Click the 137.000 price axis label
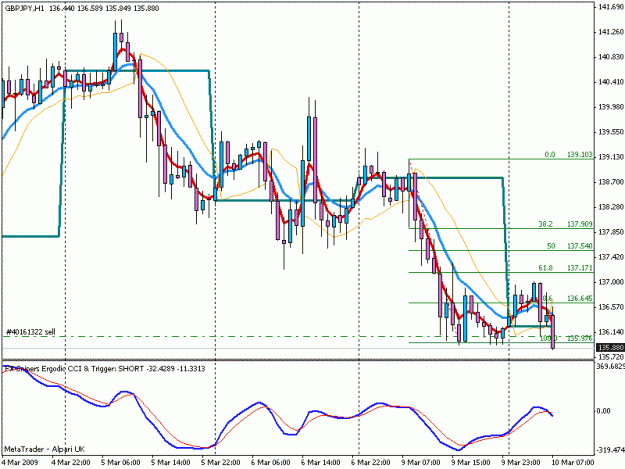Image resolution: width=625 pixels, height=469 pixels. point(611,282)
